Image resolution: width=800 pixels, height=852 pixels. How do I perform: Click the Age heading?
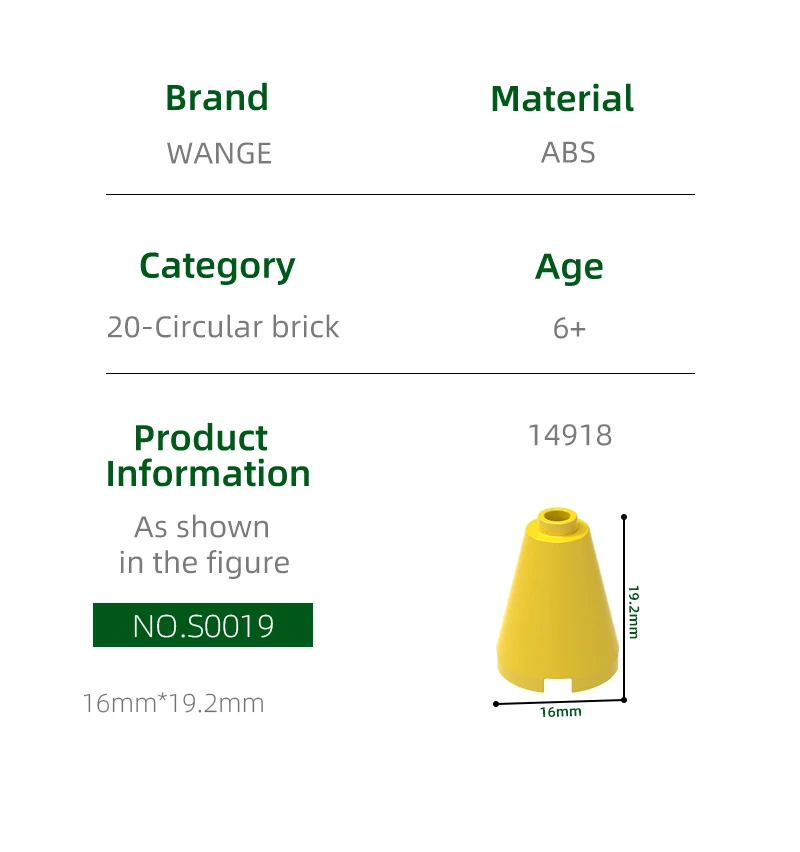coord(569,267)
